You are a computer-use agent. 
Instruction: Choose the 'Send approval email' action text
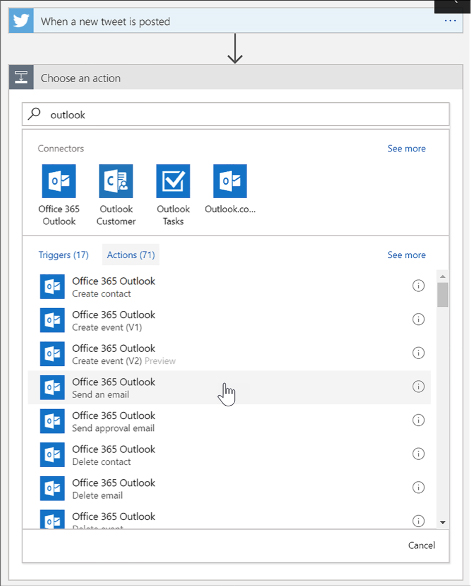(113, 428)
